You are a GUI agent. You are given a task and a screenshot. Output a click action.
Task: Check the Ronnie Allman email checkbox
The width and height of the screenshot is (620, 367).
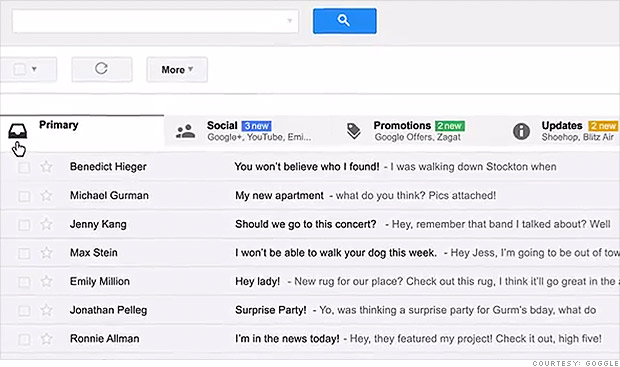click(x=24, y=339)
